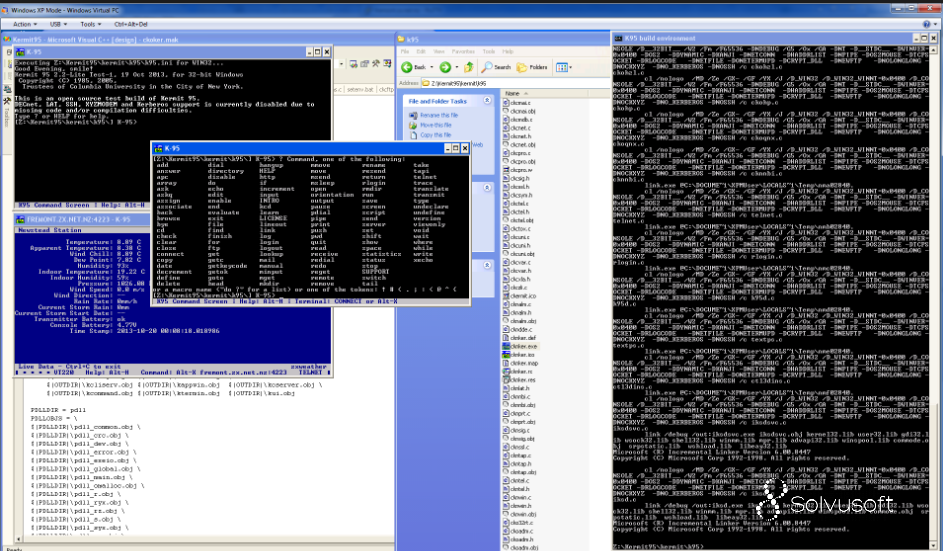Click the FREMONT.ZX.NET.NZ window title icon
The image size is (943, 551).
[x=20, y=220]
